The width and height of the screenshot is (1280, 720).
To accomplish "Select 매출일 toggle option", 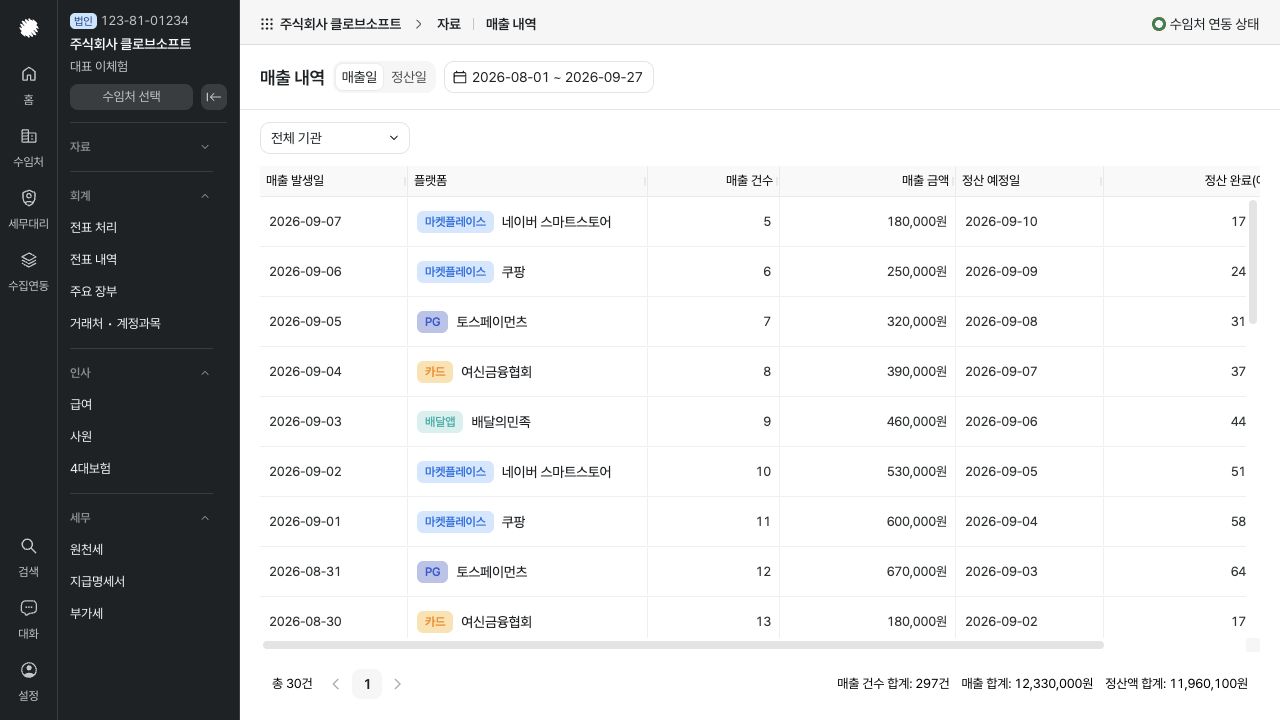I will point(360,77).
